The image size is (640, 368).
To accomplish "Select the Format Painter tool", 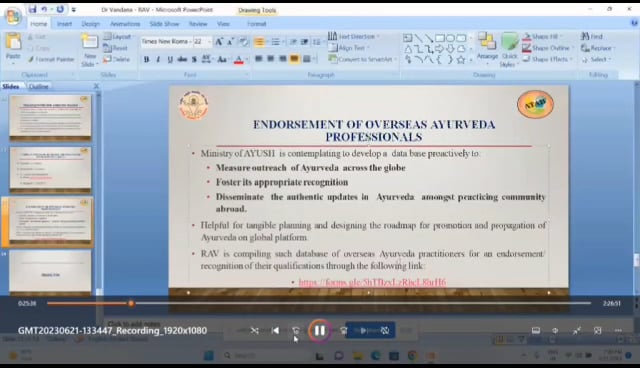I will (51, 60).
